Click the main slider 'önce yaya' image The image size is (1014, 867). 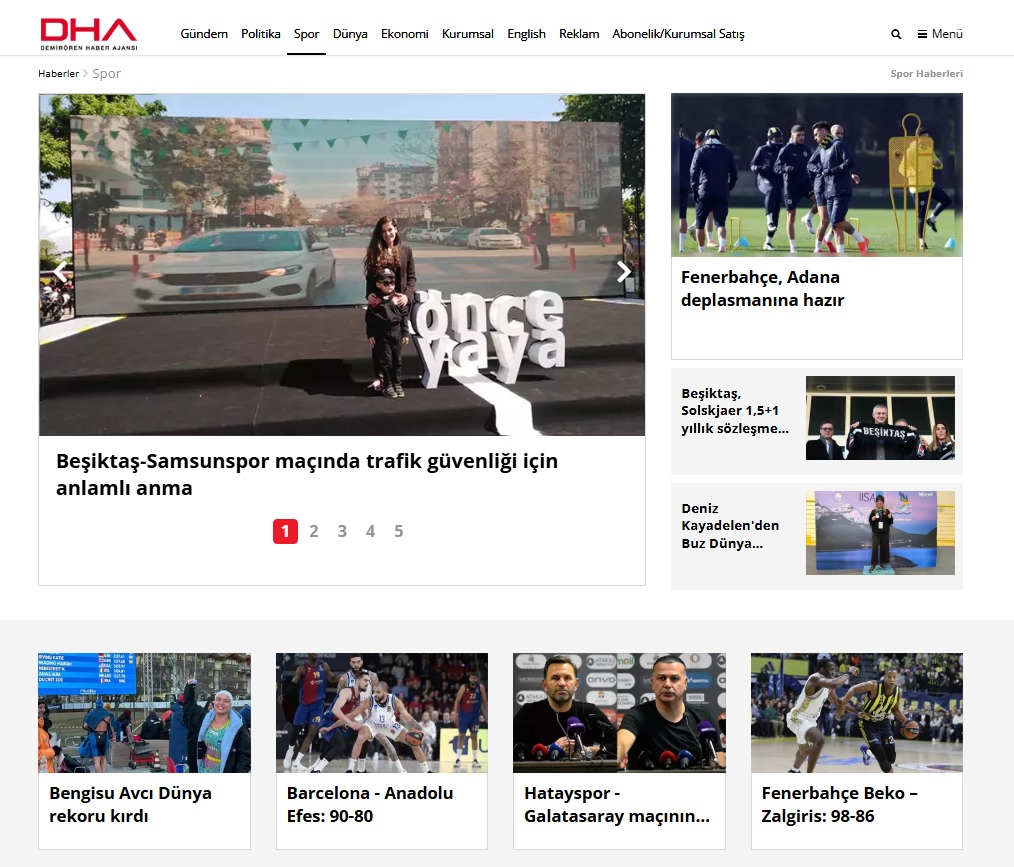[342, 264]
